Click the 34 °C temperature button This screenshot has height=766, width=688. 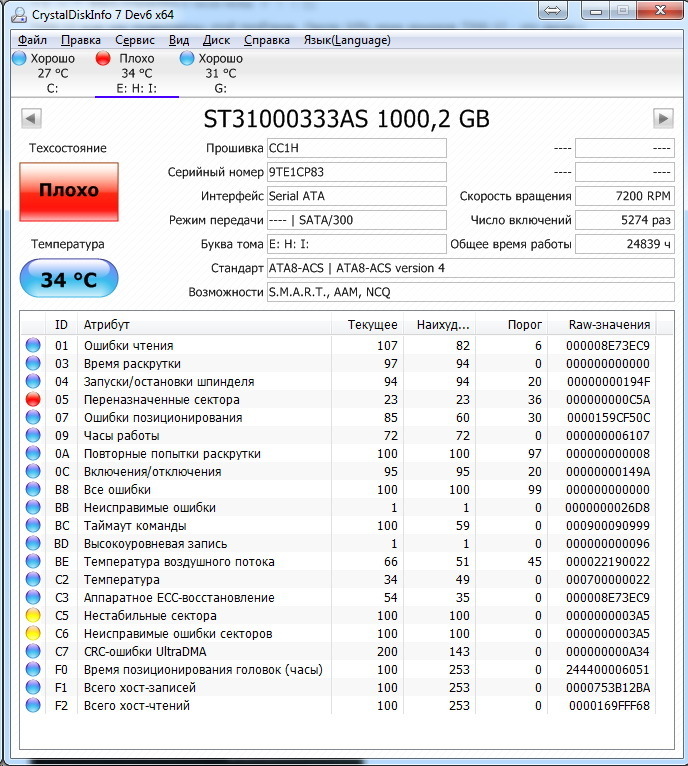point(69,278)
